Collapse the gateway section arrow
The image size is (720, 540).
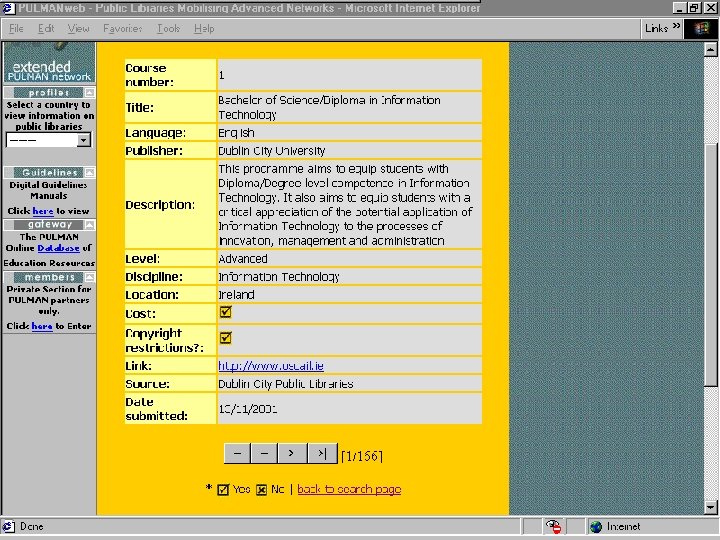(x=90, y=225)
